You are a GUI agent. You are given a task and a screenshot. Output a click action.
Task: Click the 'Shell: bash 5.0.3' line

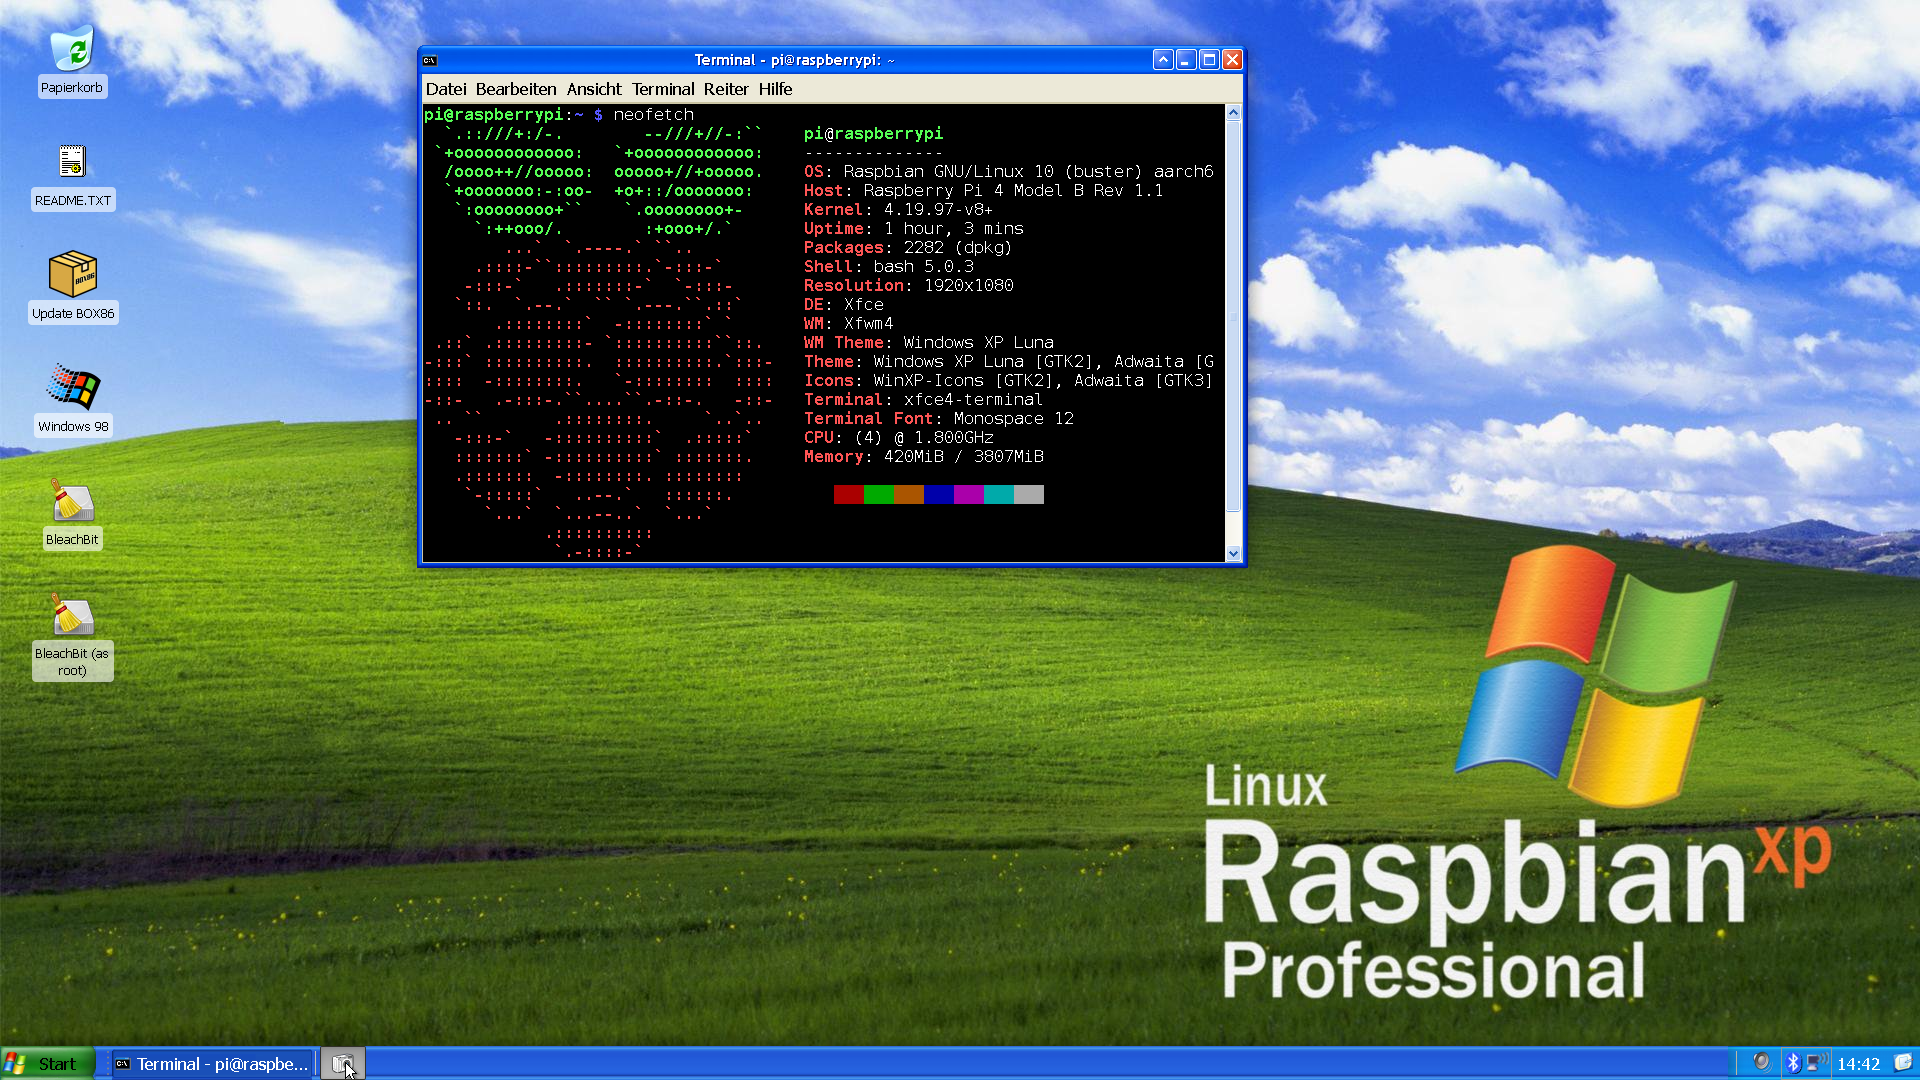[888, 267]
